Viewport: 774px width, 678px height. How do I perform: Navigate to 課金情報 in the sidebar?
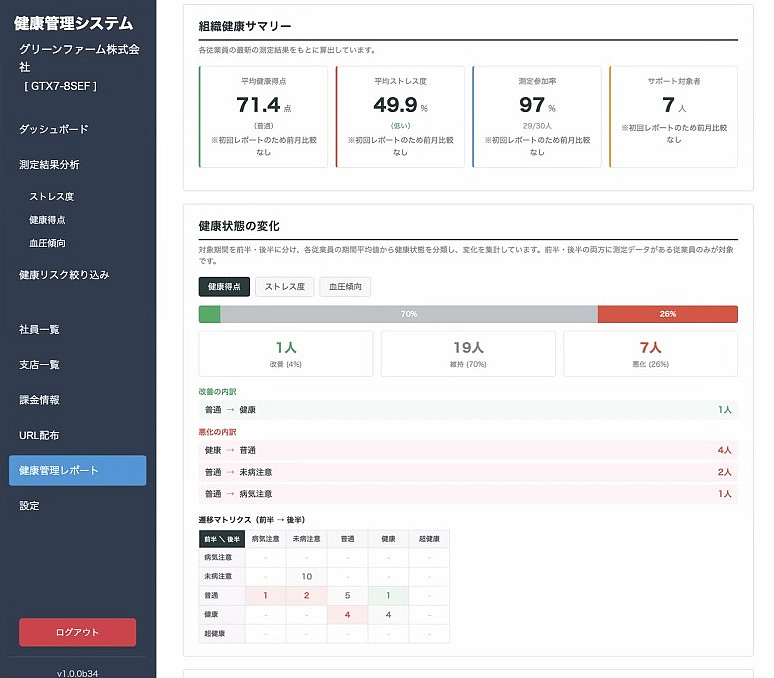pos(40,400)
